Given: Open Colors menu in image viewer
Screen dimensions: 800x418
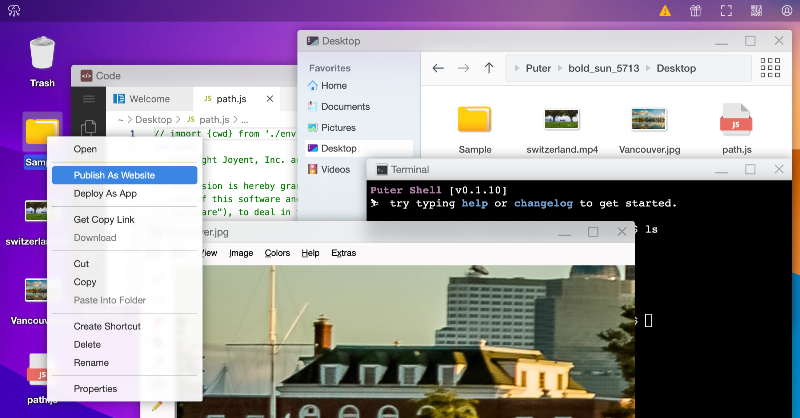Looking at the screenshot, I should point(277,253).
